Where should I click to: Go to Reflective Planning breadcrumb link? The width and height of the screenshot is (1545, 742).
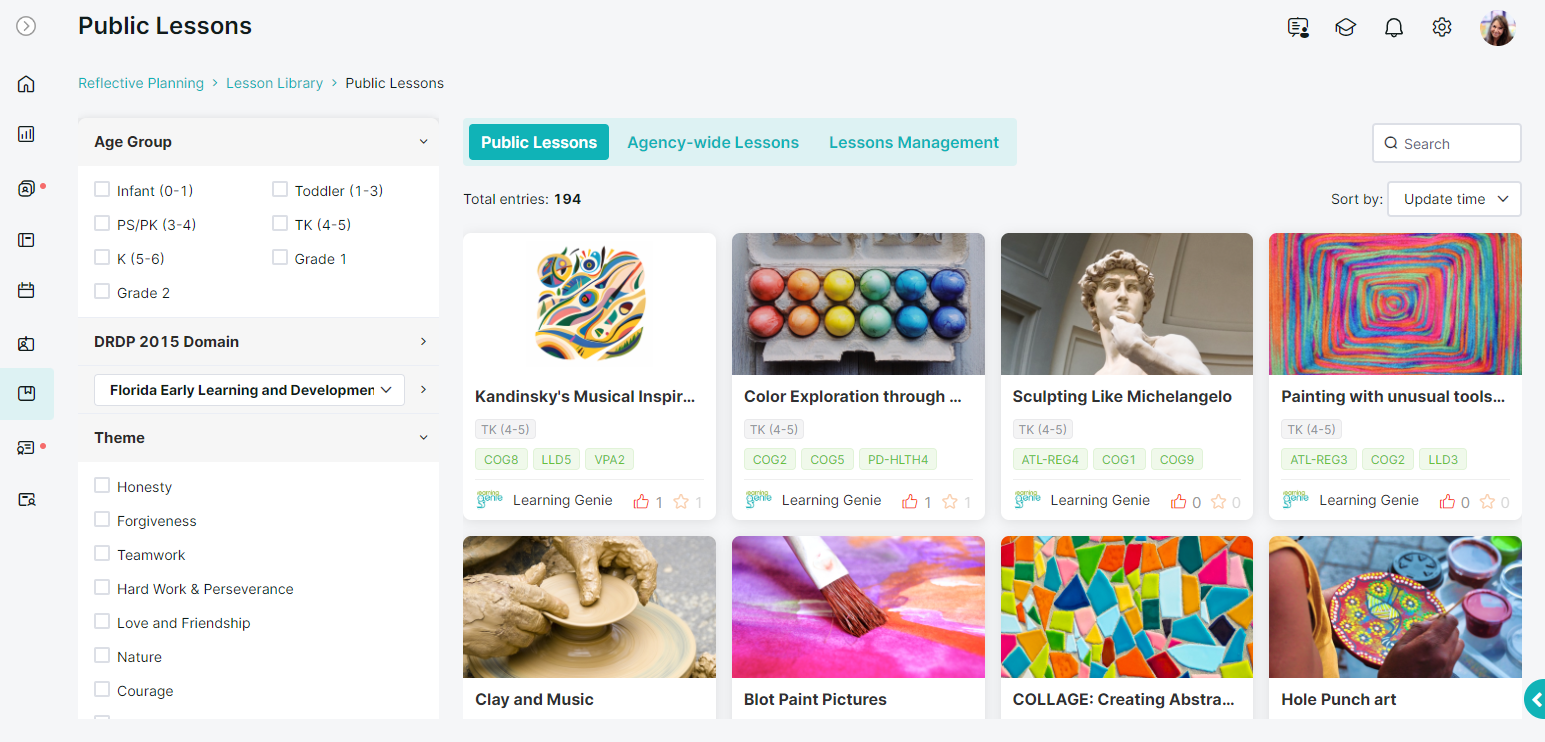[x=141, y=83]
